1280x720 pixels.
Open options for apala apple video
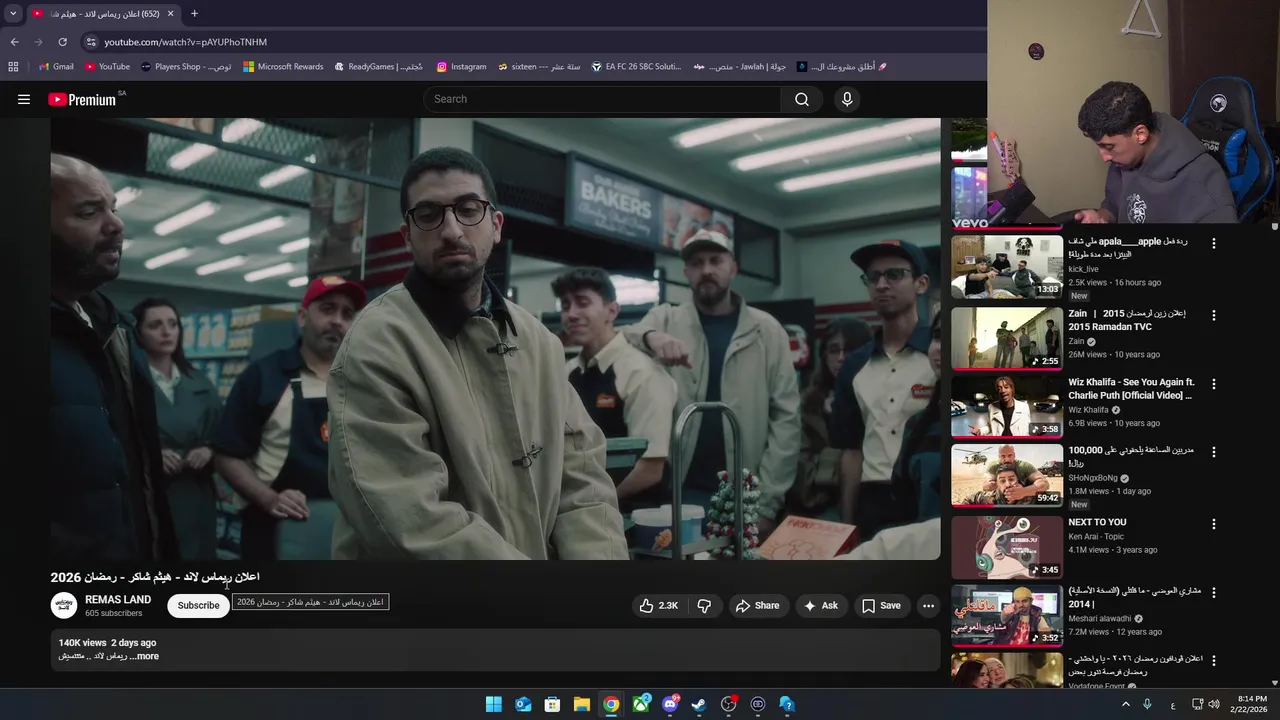pos(1214,244)
